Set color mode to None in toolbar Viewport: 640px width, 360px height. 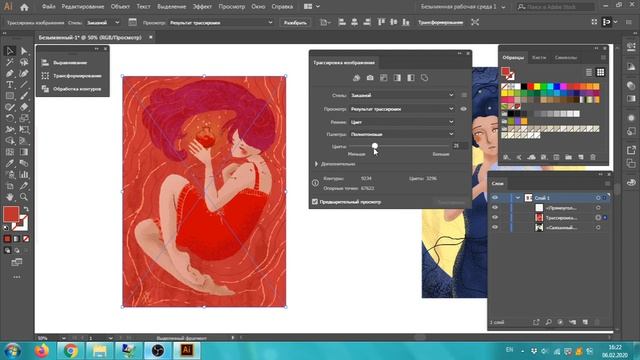(x=26, y=239)
